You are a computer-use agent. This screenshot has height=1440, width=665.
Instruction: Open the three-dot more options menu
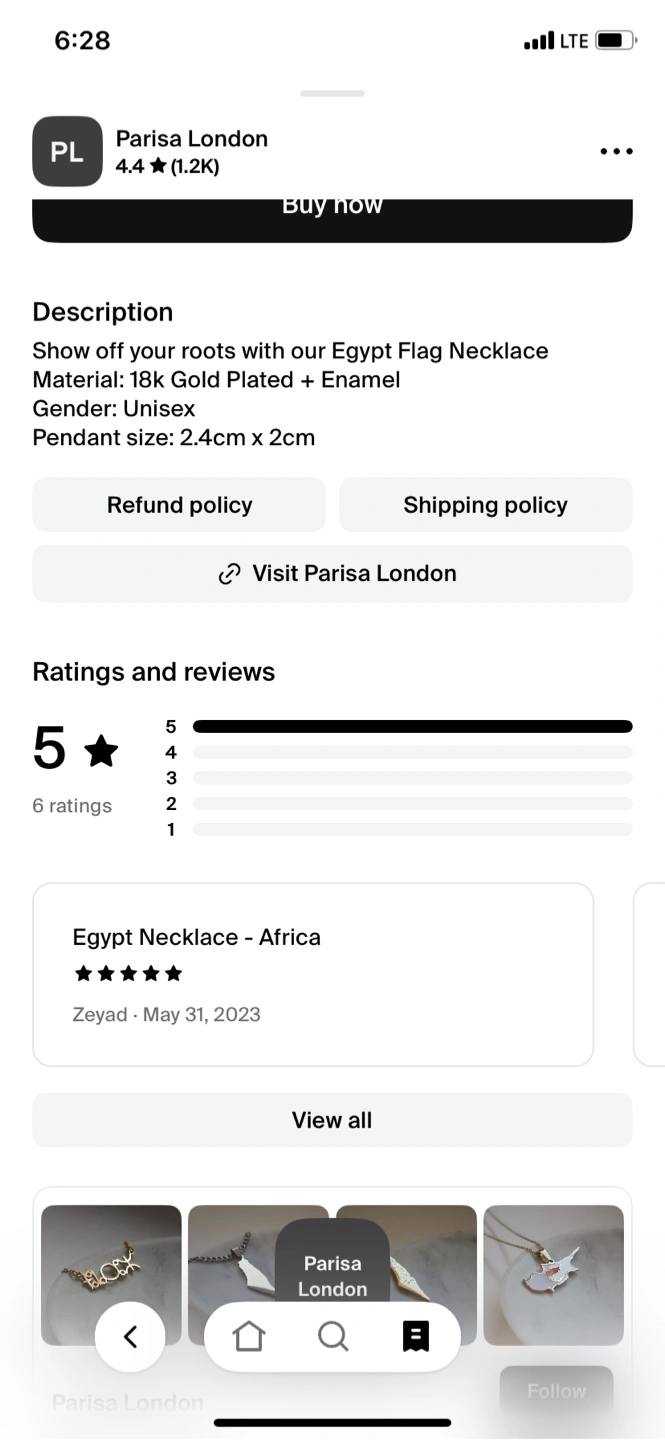[x=616, y=152]
